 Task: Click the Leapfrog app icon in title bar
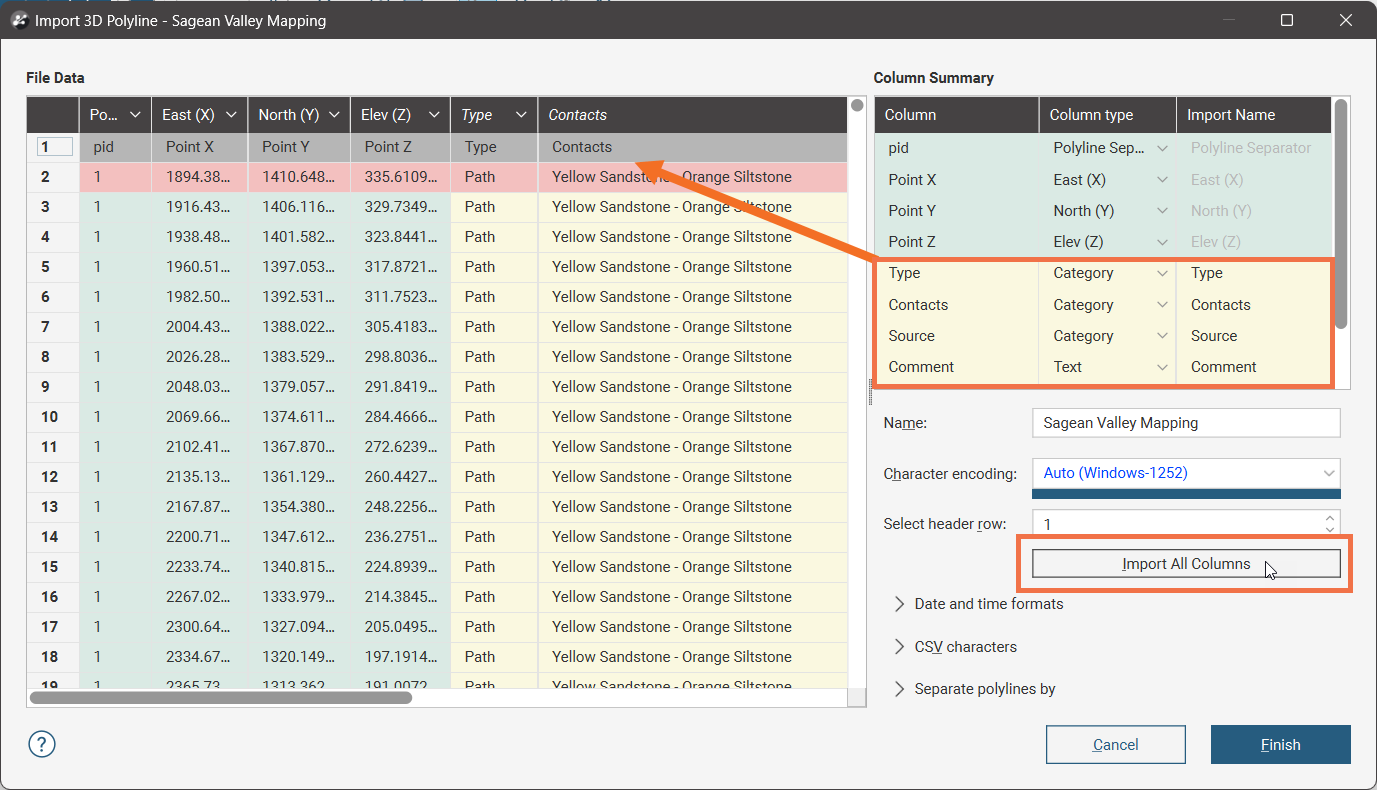pos(18,20)
